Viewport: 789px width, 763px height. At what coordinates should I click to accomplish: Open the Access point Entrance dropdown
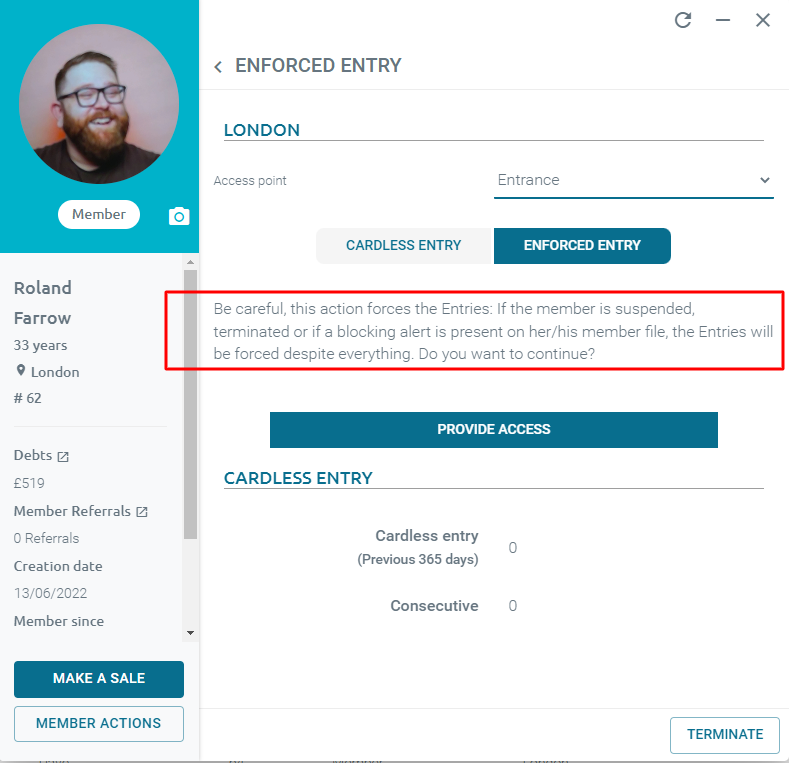click(x=634, y=181)
